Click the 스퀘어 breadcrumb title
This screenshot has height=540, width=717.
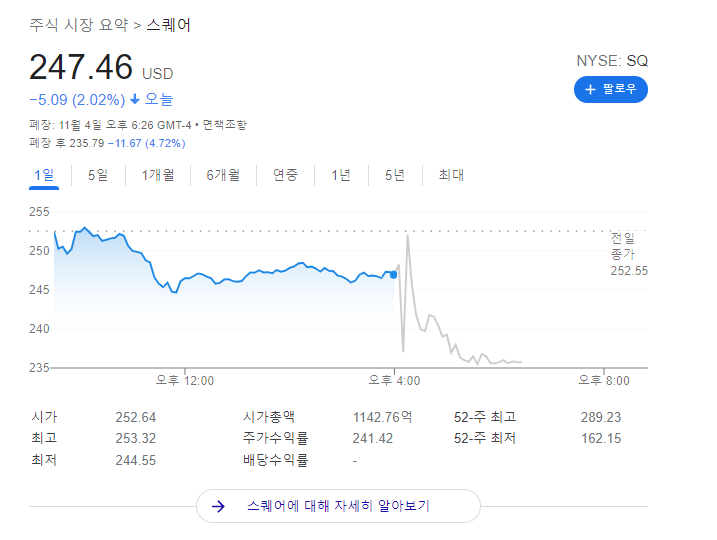[x=168, y=25]
